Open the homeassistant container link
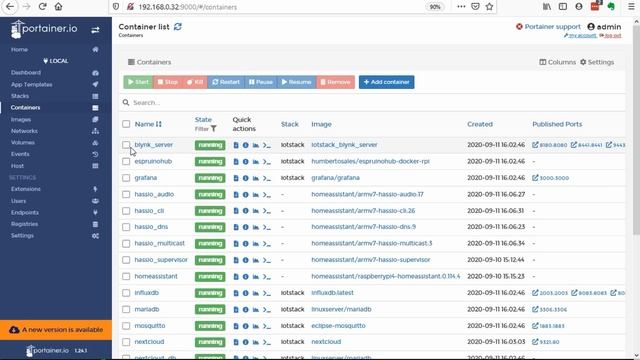The height and width of the screenshot is (360, 640). [x=156, y=276]
